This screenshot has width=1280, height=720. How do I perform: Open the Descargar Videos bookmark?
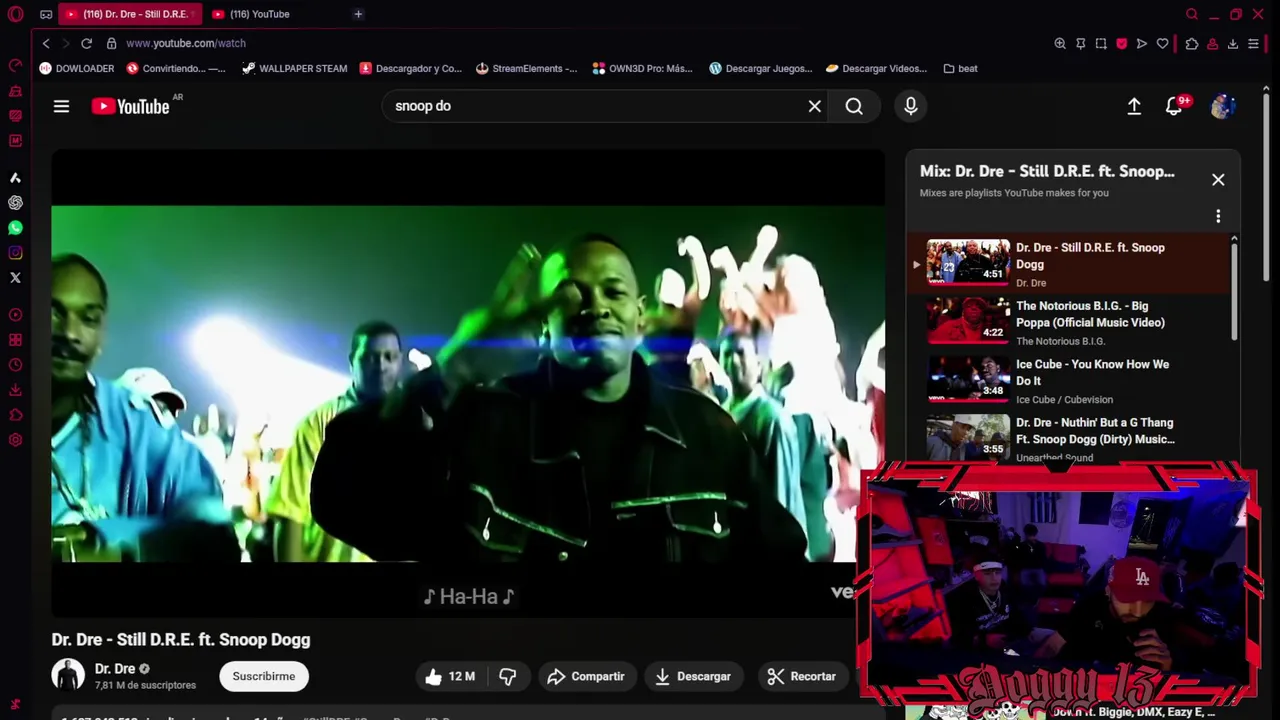pyautogui.click(x=876, y=68)
